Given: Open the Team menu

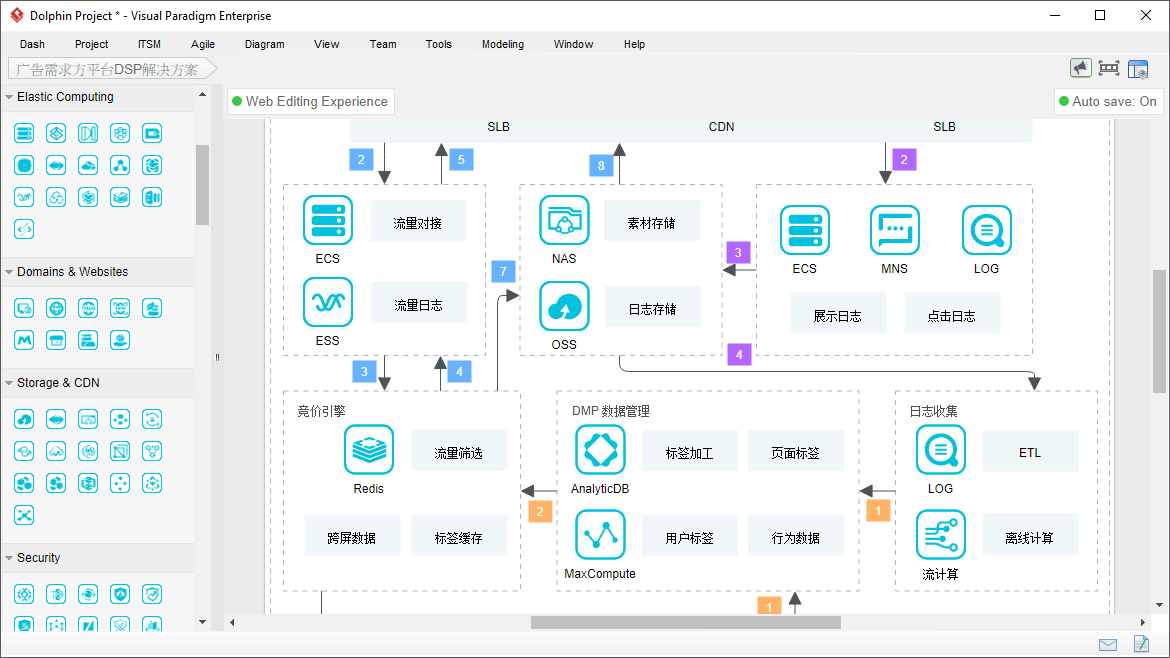Looking at the screenshot, I should [x=383, y=44].
